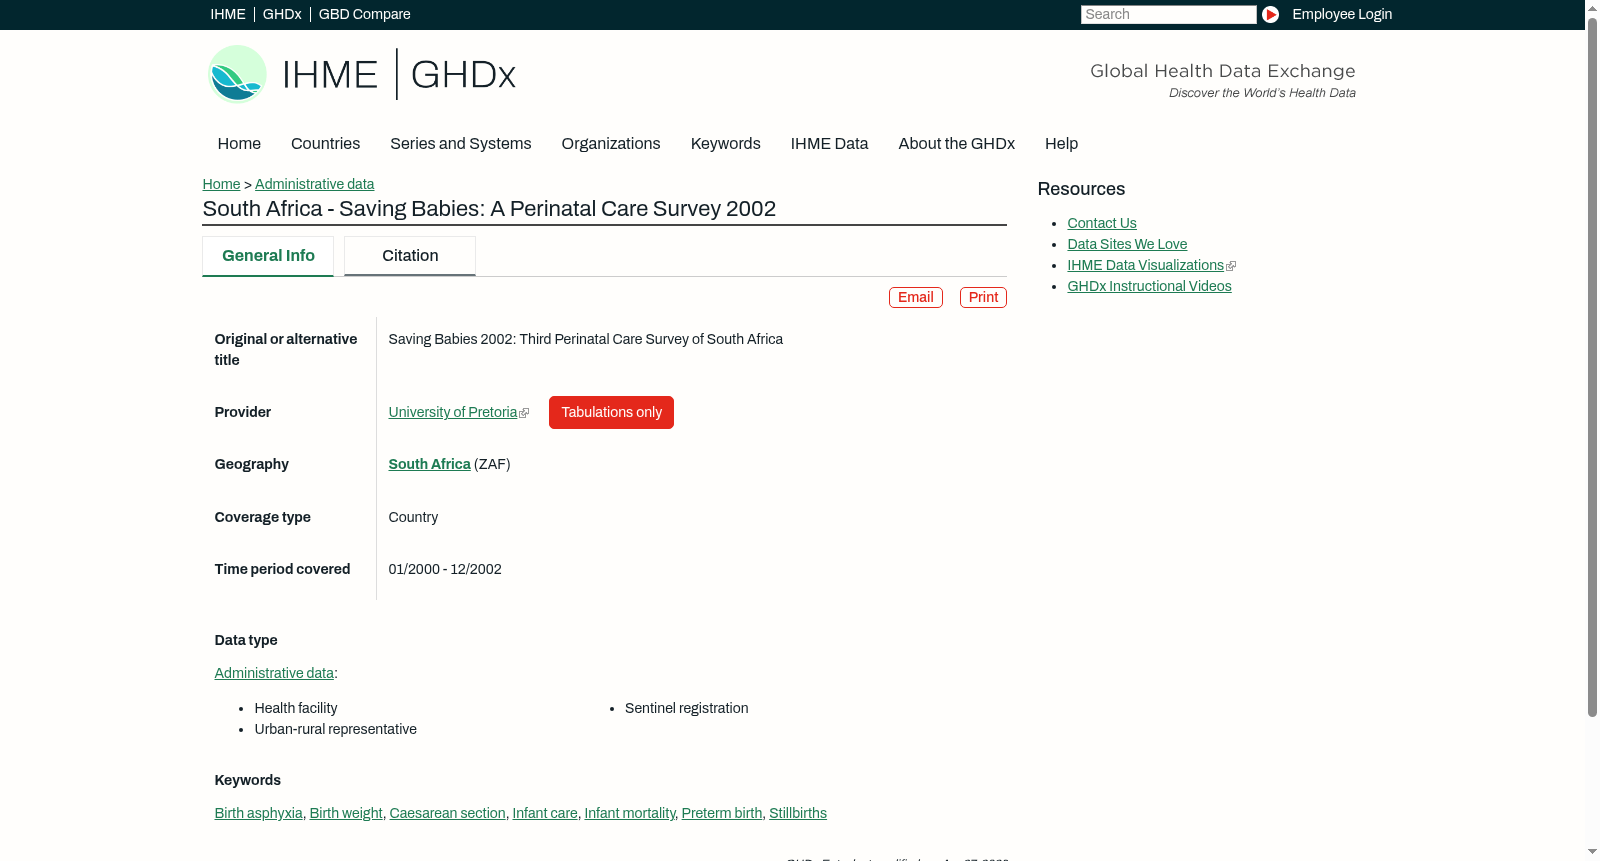
Task: Click the 'Urban-rural representative' list item text
Action: click(335, 729)
